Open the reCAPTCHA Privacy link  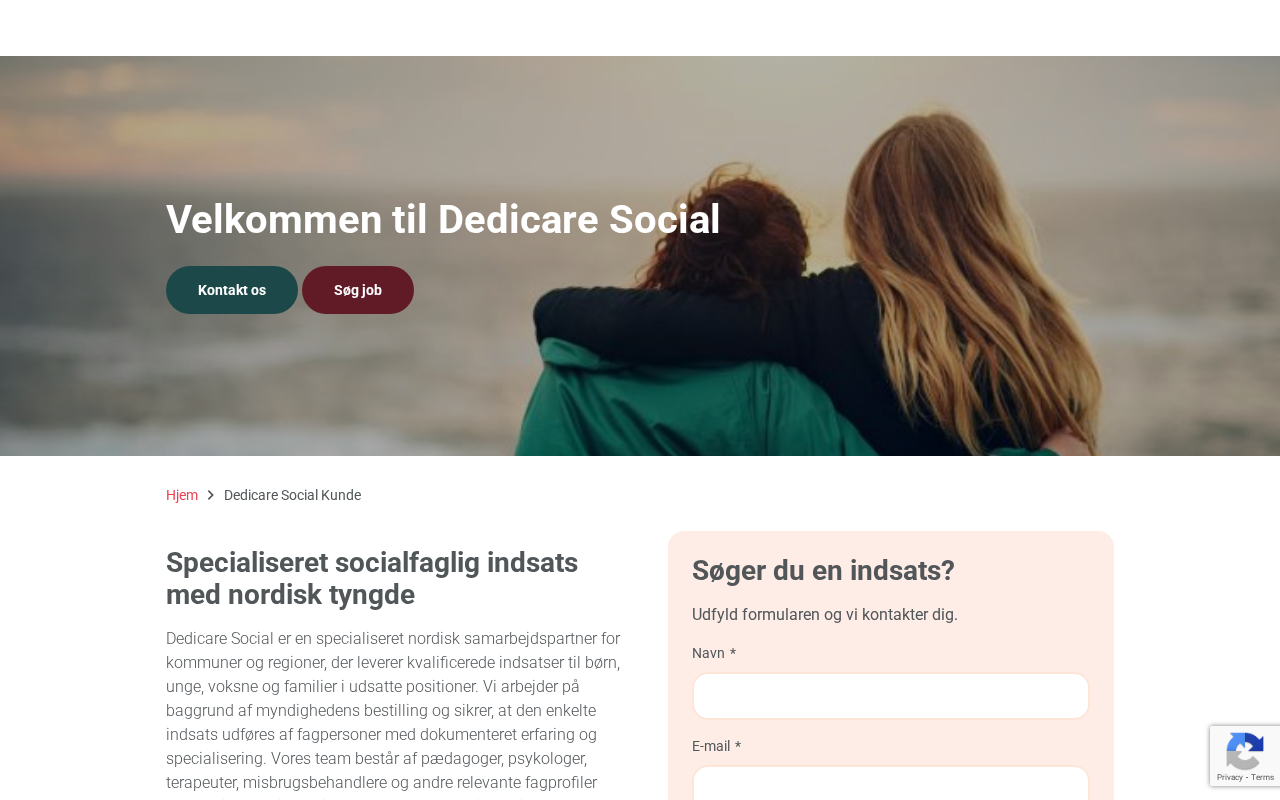coord(1229,778)
